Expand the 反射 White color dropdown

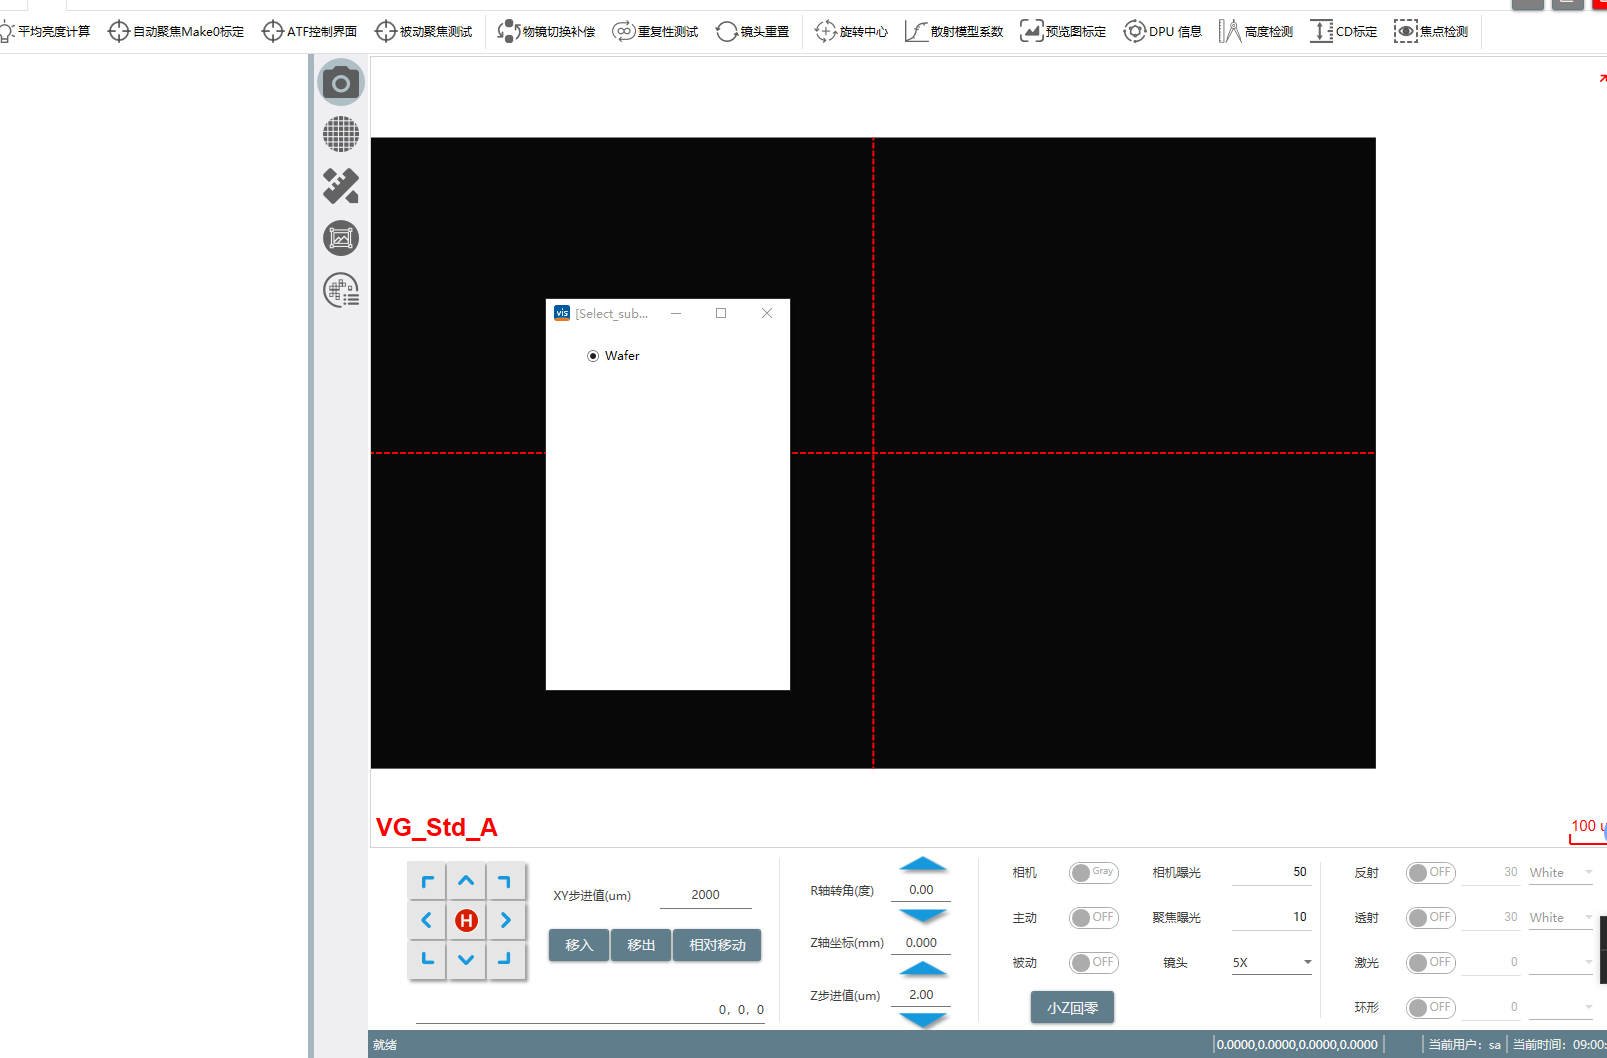click(1560, 873)
